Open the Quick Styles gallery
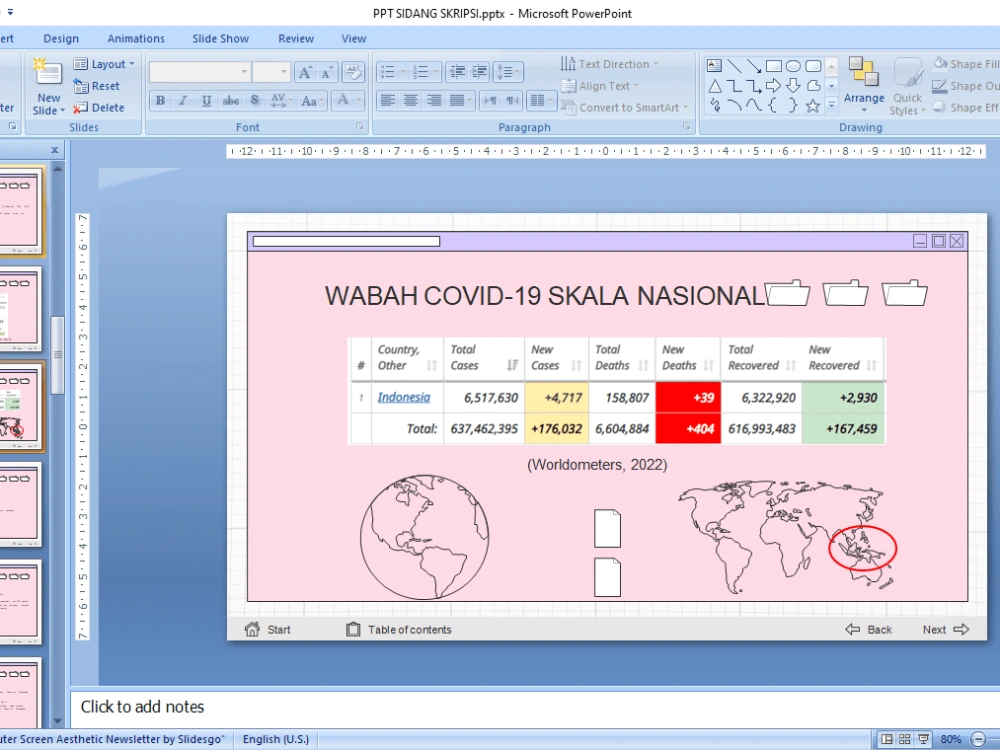This screenshot has width=1000, height=750. click(907, 87)
